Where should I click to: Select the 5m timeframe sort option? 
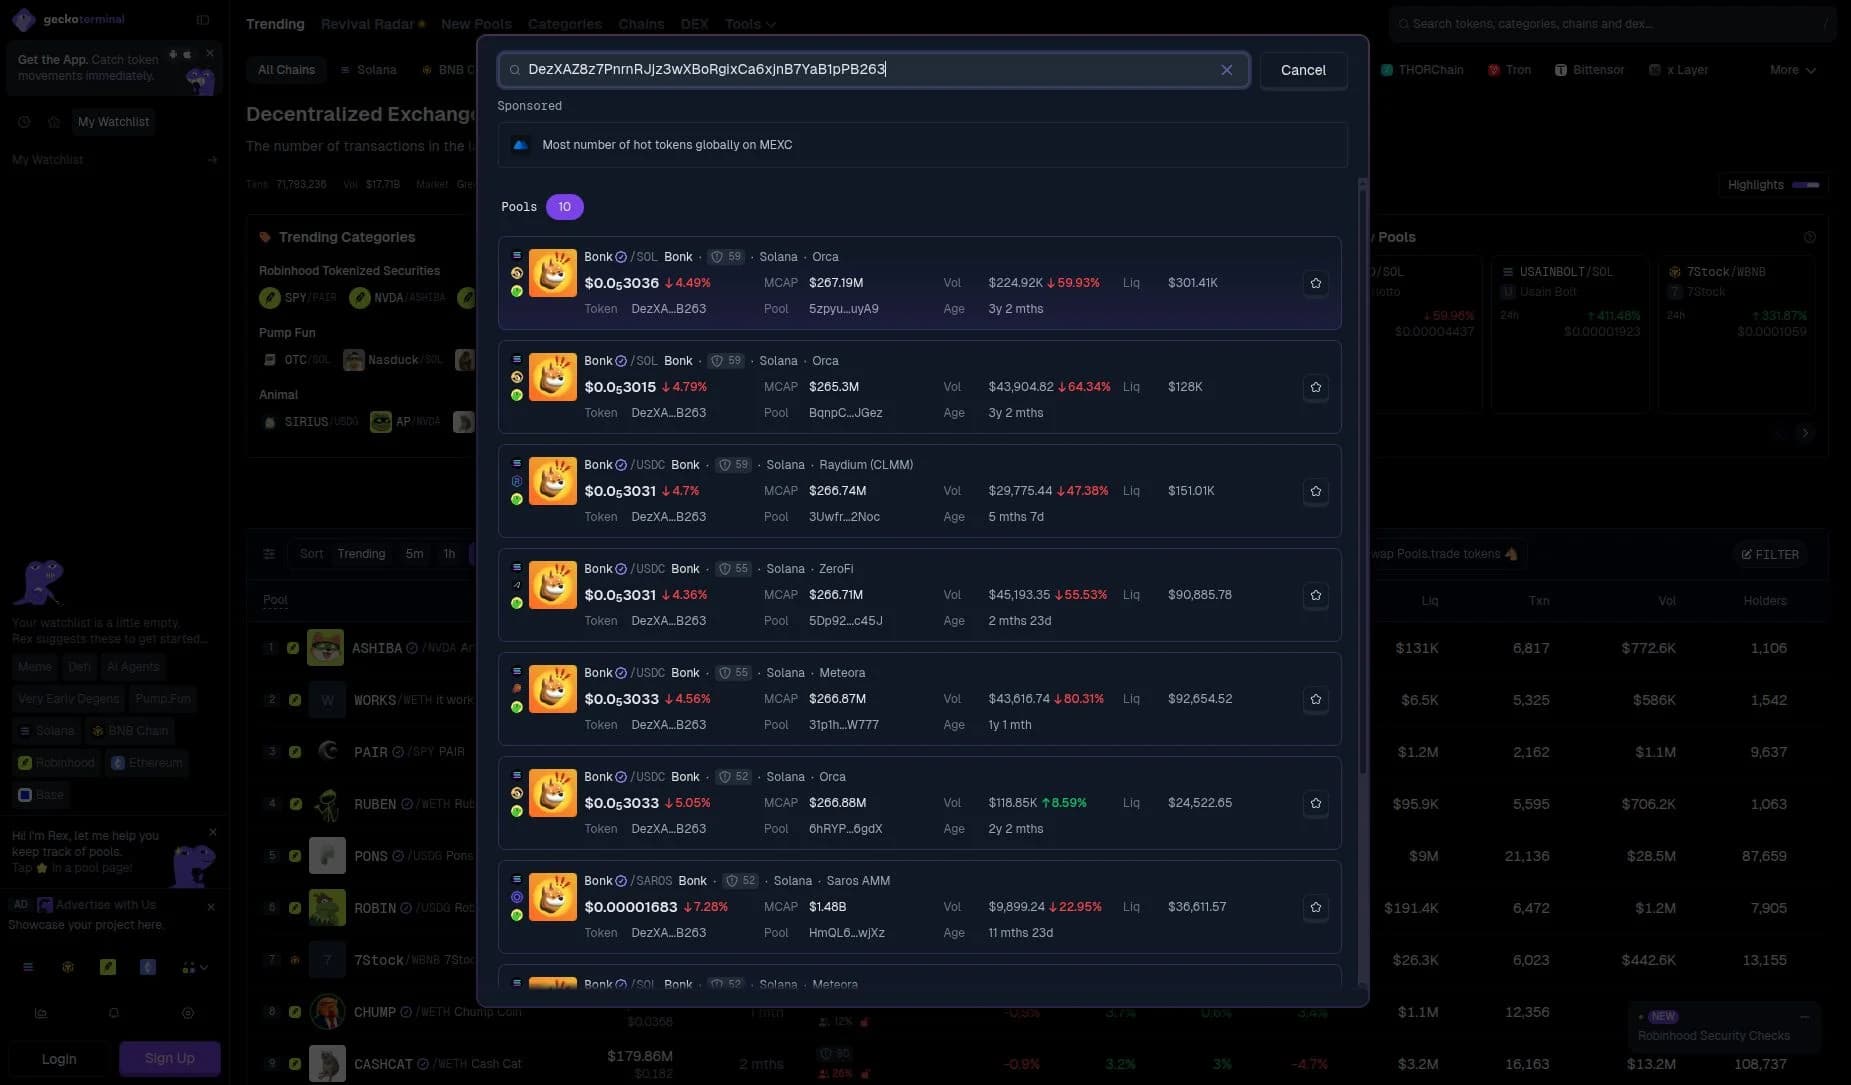coord(414,554)
